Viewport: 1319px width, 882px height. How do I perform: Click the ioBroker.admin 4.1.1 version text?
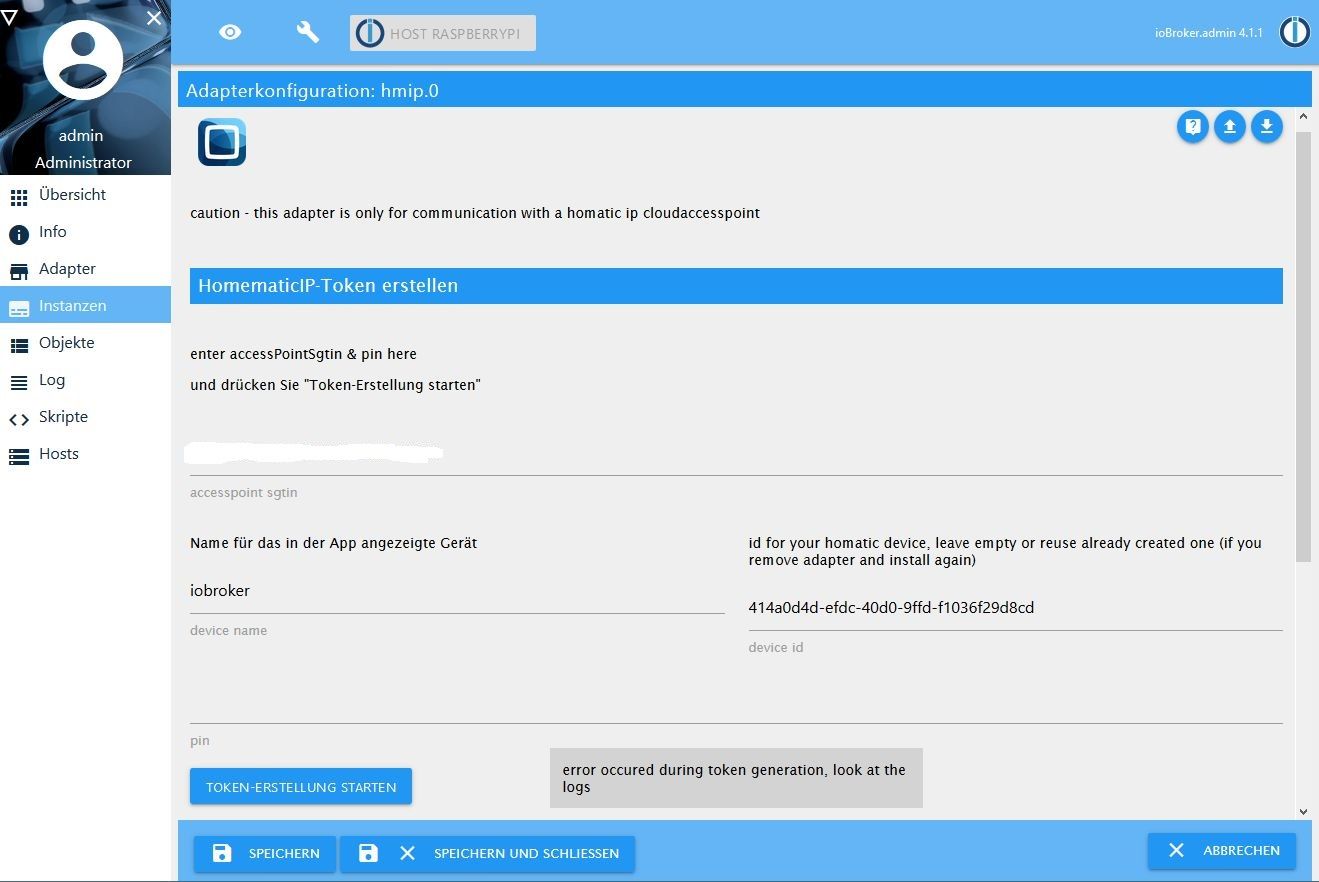[1208, 33]
